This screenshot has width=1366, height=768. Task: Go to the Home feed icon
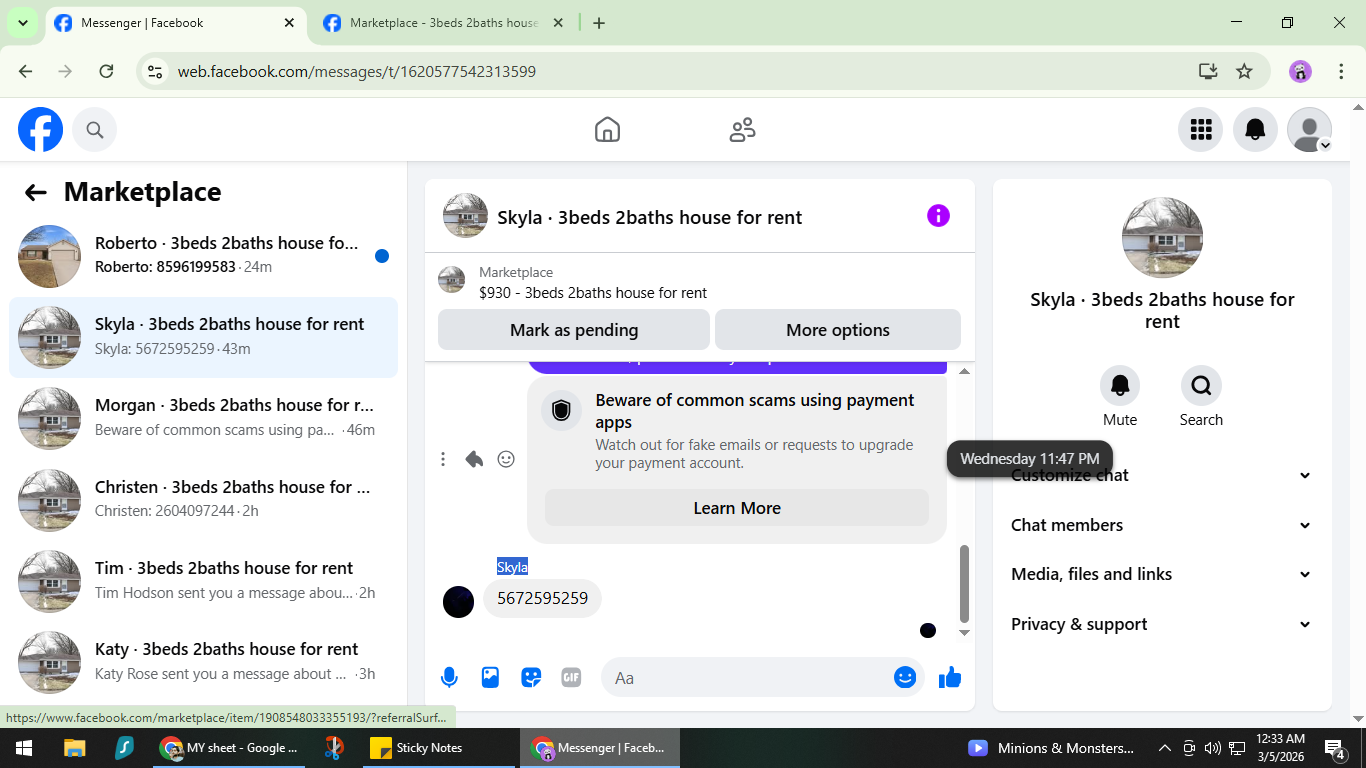[x=607, y=130]
